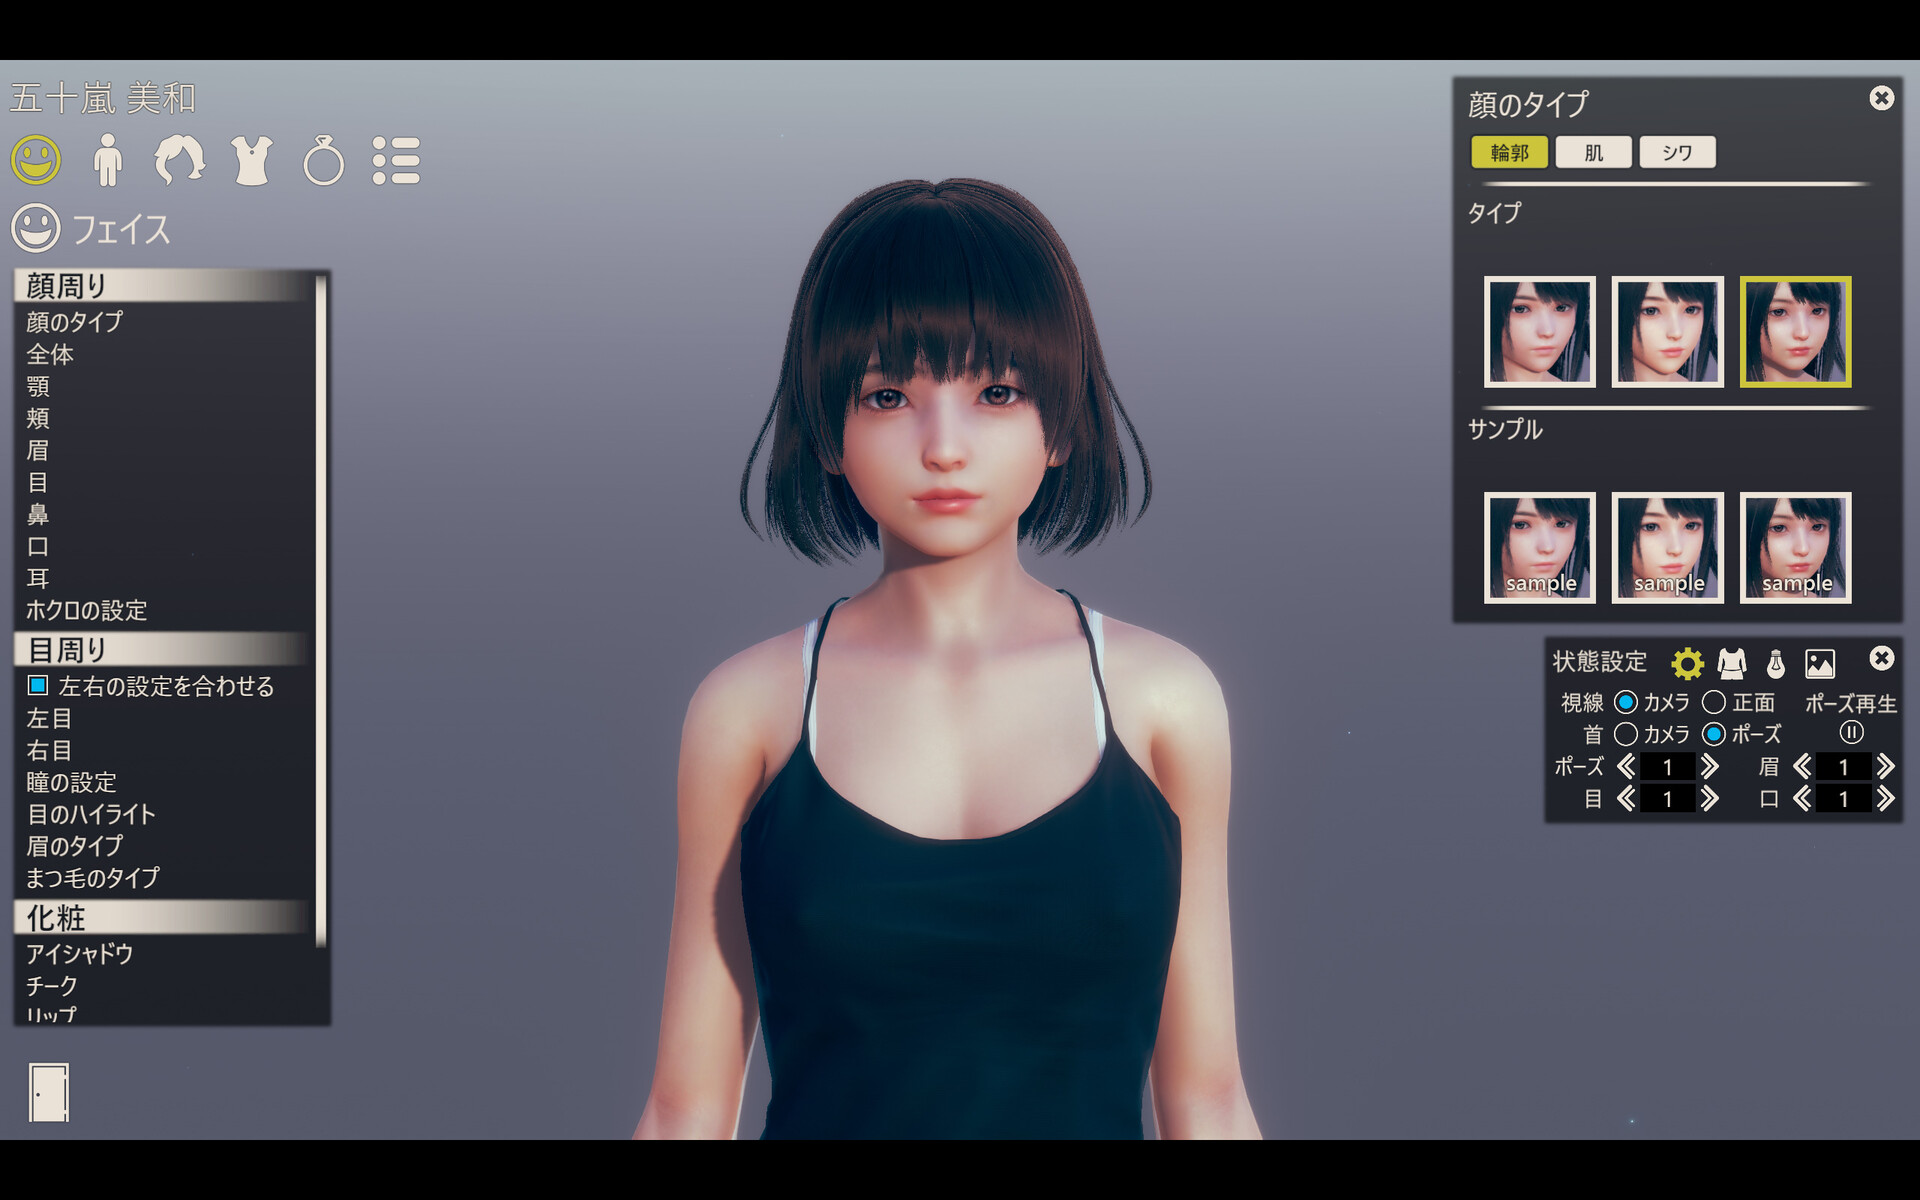Open the list options category icon
Viewport: 1920px width, 1200px height.
tap(396, 160)
